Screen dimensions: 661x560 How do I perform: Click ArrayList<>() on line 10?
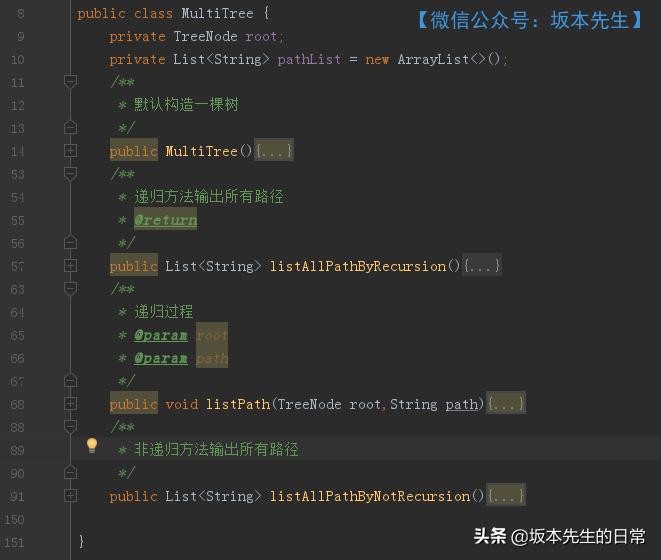click(x=449, y=59)
